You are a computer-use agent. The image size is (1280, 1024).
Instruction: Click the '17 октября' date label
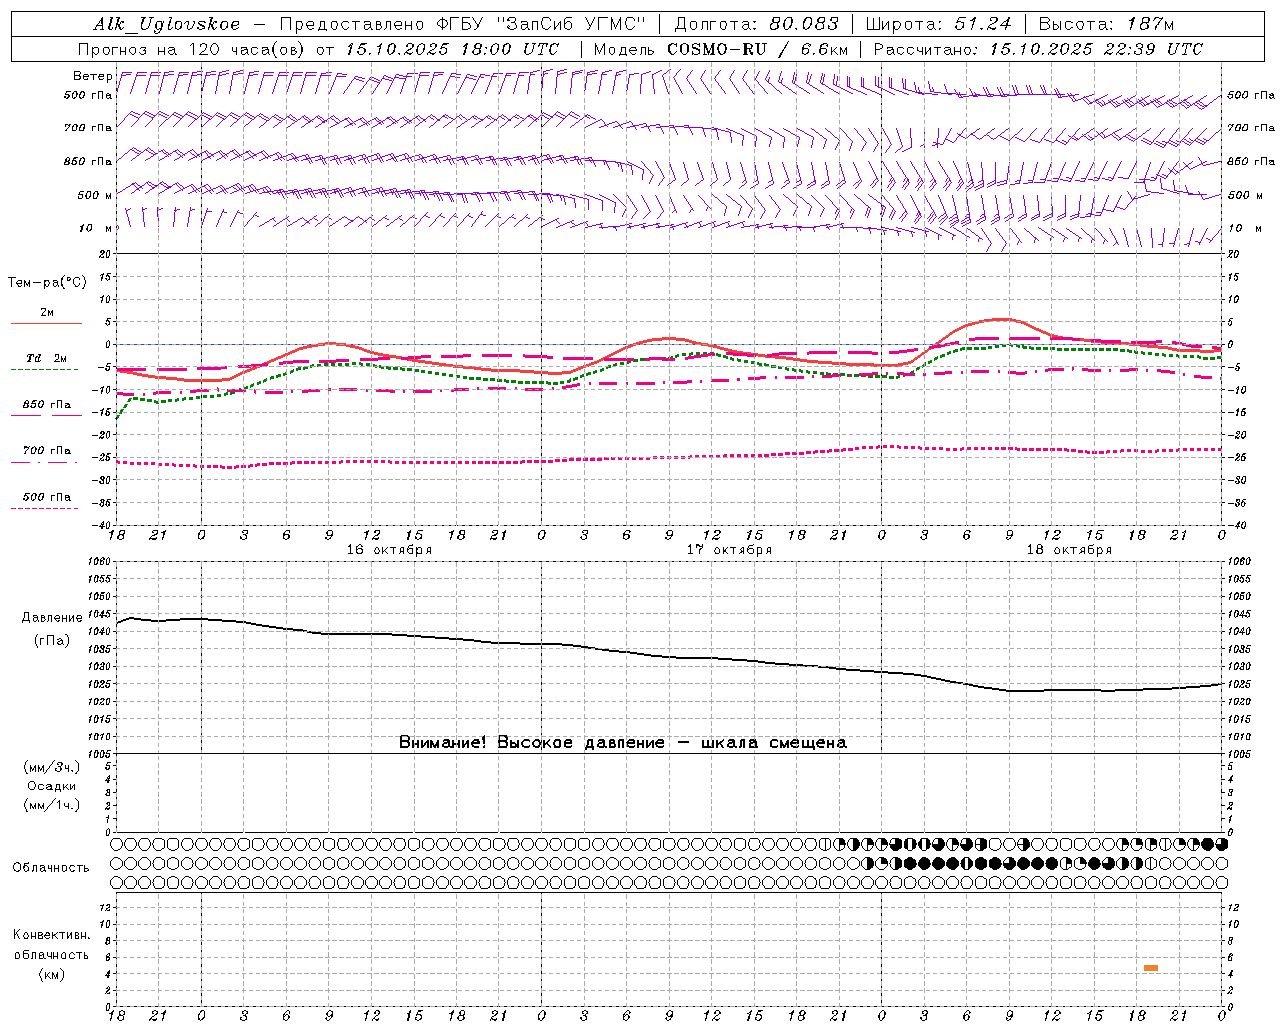coord(729,550)
